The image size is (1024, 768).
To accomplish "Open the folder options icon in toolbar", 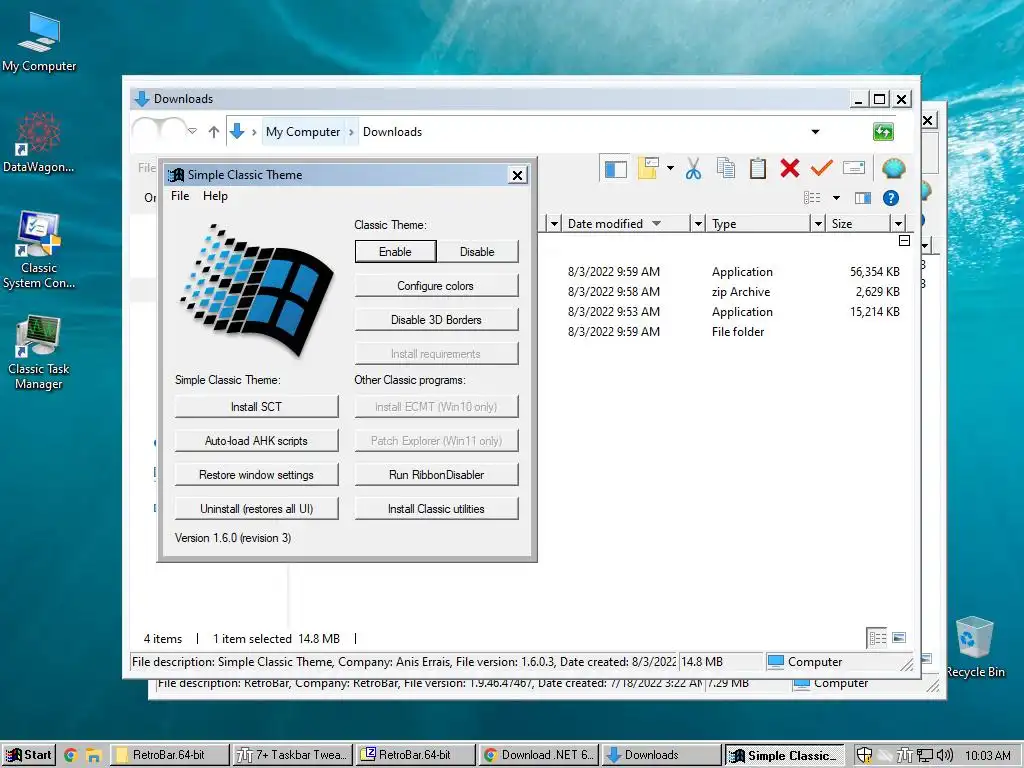I will pyautogui.click(x=648, y=168).
